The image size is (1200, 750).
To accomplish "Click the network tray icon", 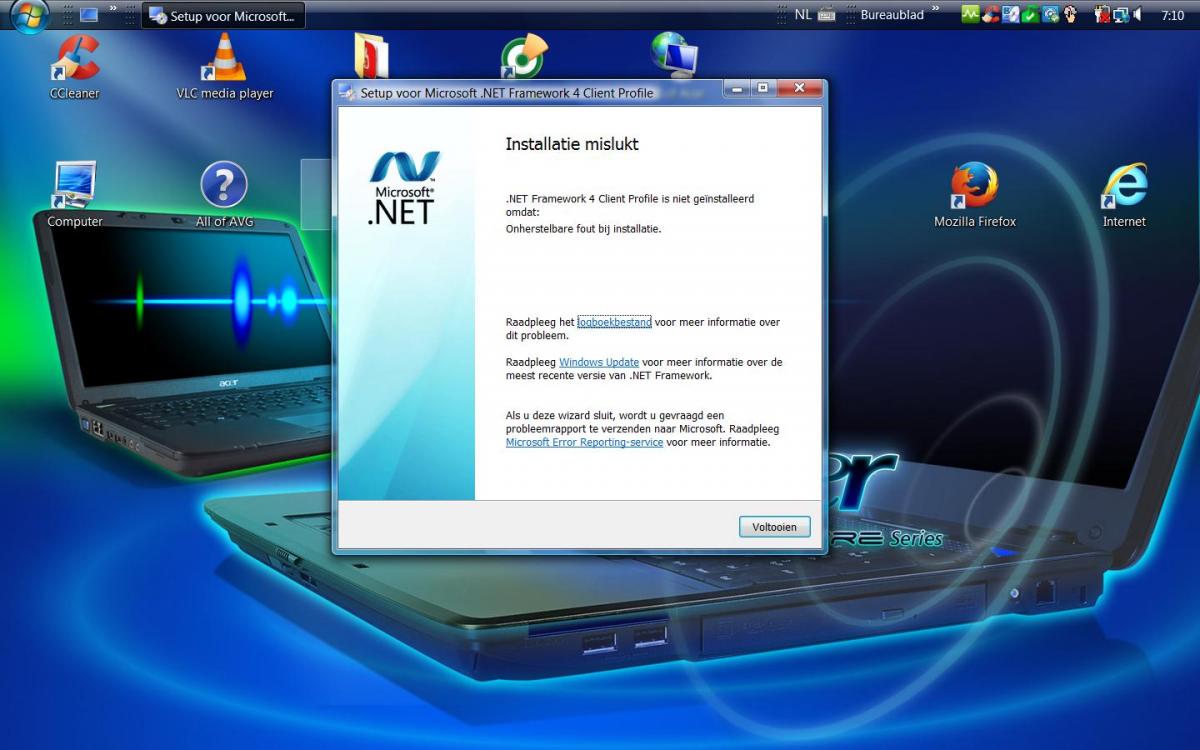I will point(1120,15).
